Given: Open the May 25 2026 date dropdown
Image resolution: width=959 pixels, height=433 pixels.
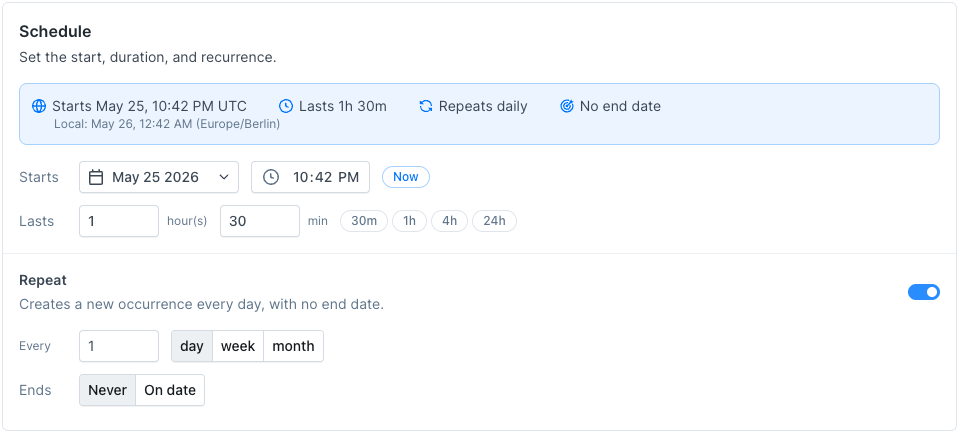Looking at the screenshot, I should point(159,177).
